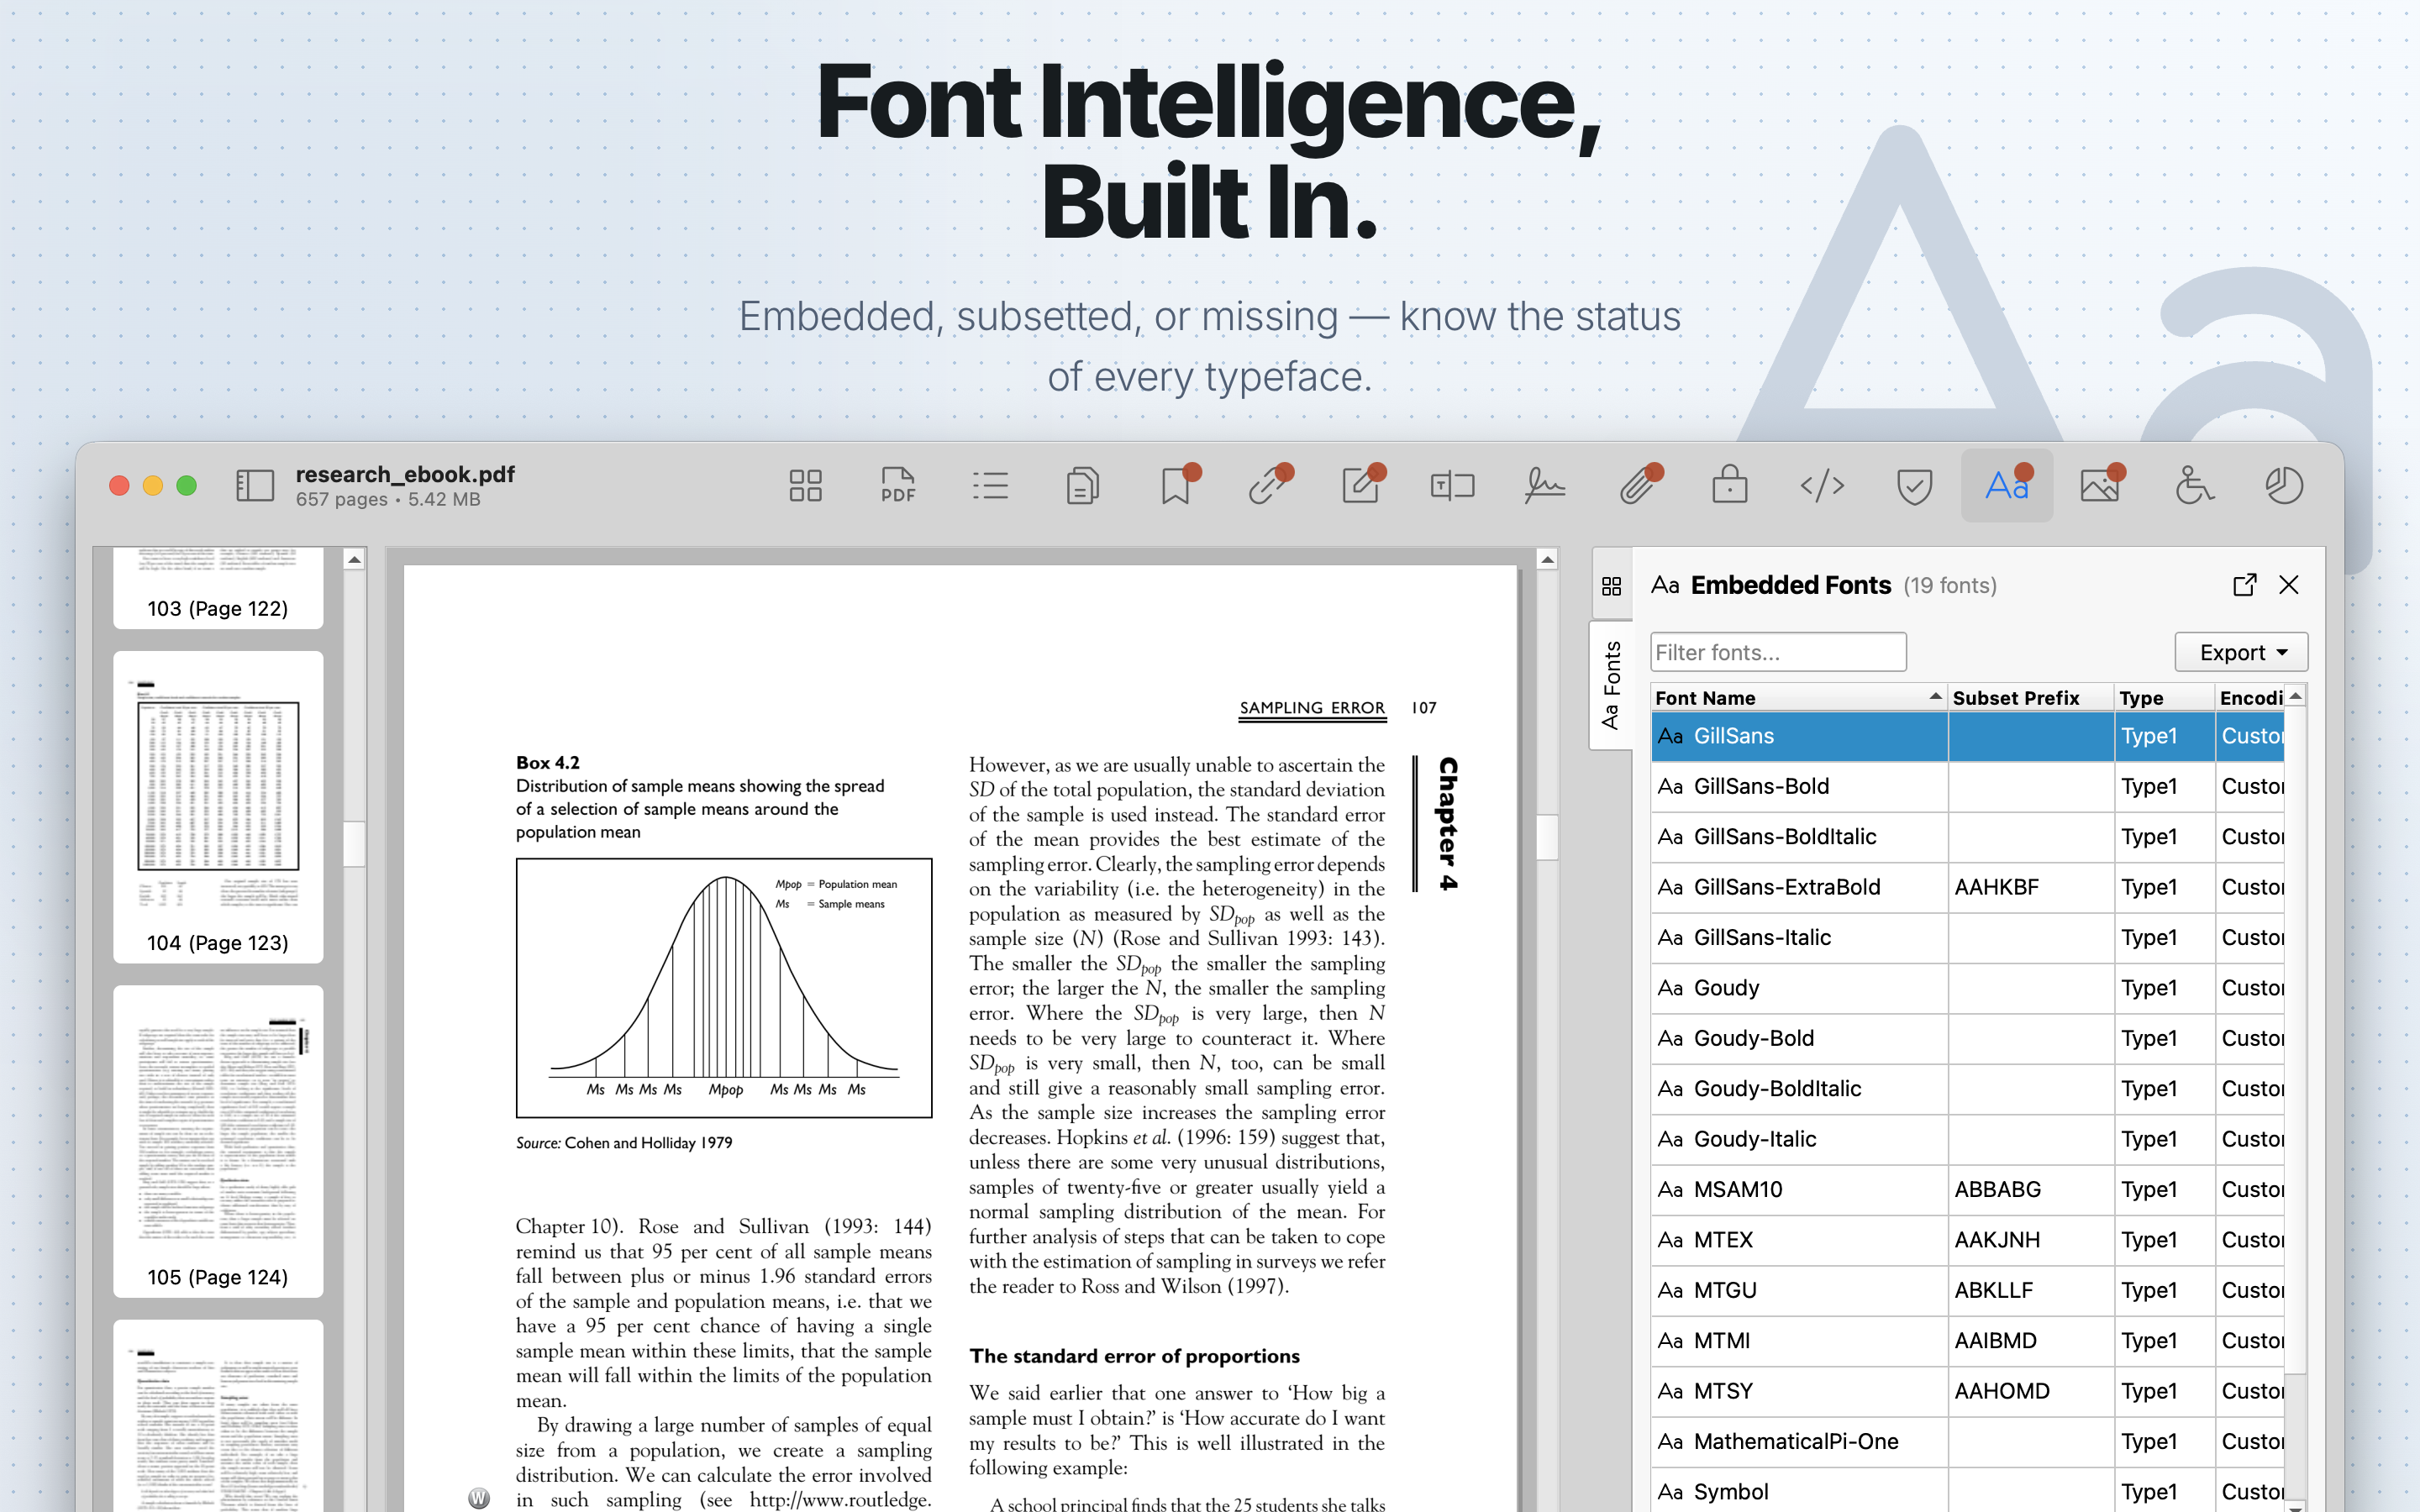Viewport: 2420px width, 1512px height.
Task: Select the MSAM10 font row
Action: pyautogui.click(x=1967, y=1190)
